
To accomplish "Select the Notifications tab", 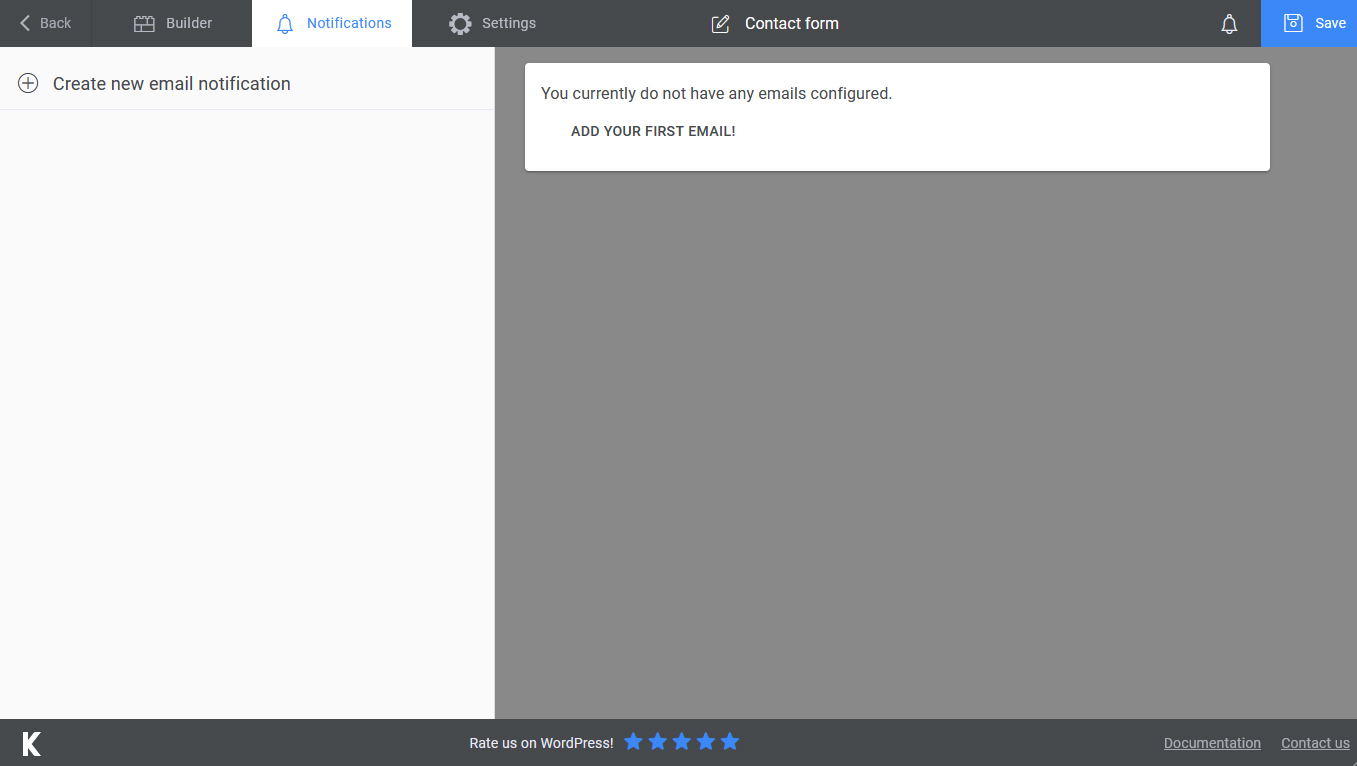I will [x=332, y=23].
